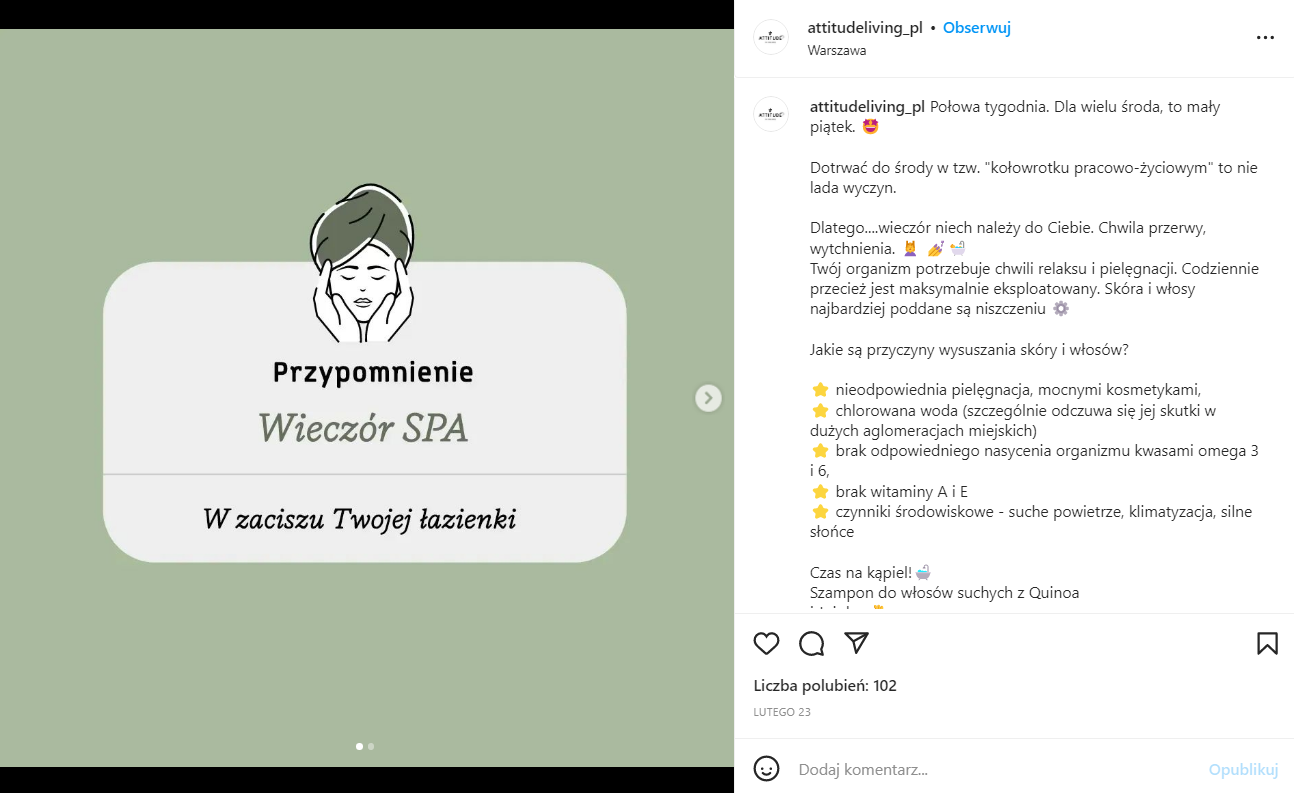Share post with paper plane icon
Viewport: 1294px width, 793px height.
click(857, 642)
